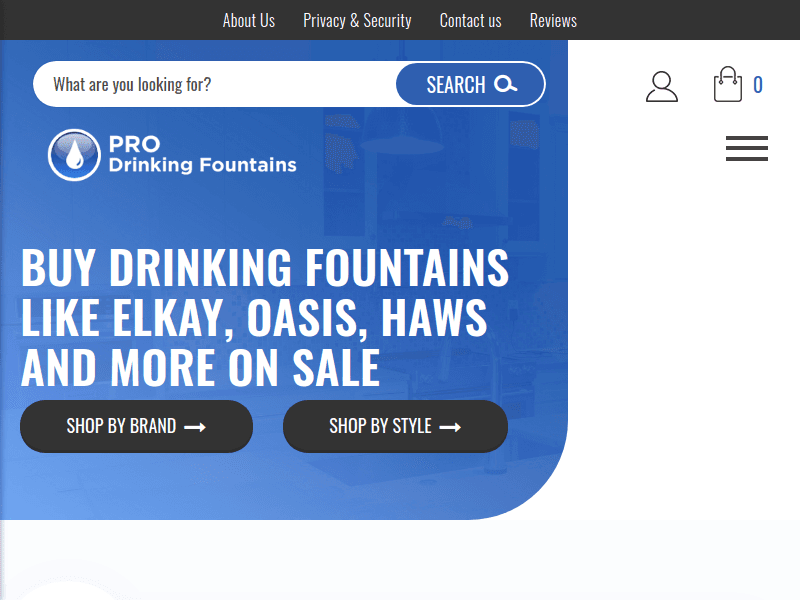Click the SEARCH button

click(x=470, y=84)
